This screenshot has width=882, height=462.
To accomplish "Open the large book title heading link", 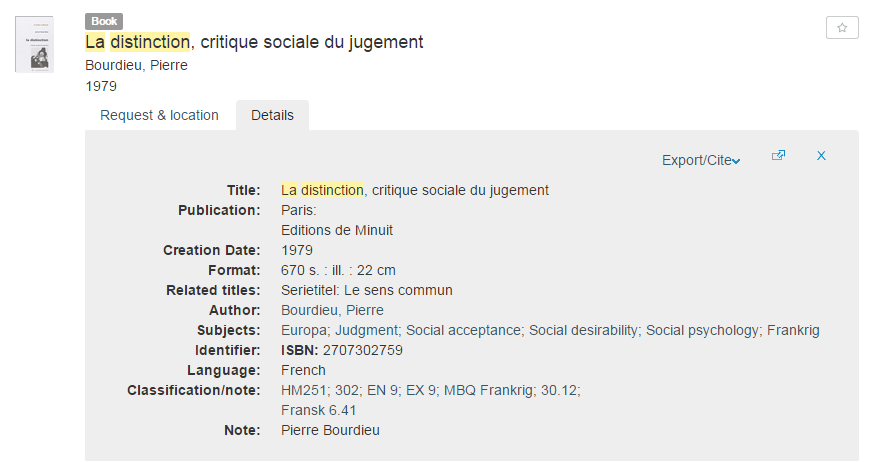I will [x=254, y=42].
